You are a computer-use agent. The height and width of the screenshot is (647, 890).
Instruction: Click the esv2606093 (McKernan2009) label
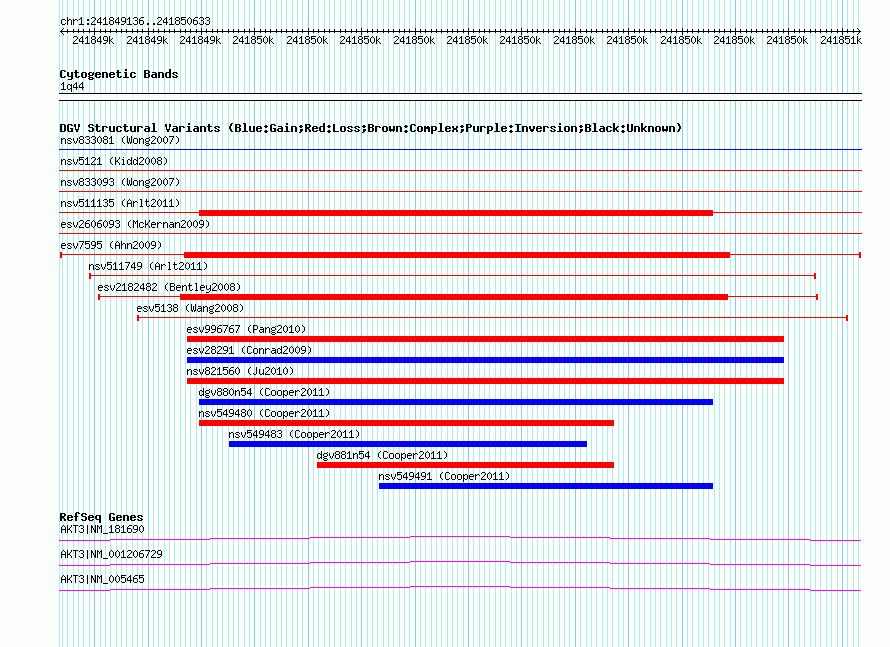pyautogui.click(x=135, y=224)
